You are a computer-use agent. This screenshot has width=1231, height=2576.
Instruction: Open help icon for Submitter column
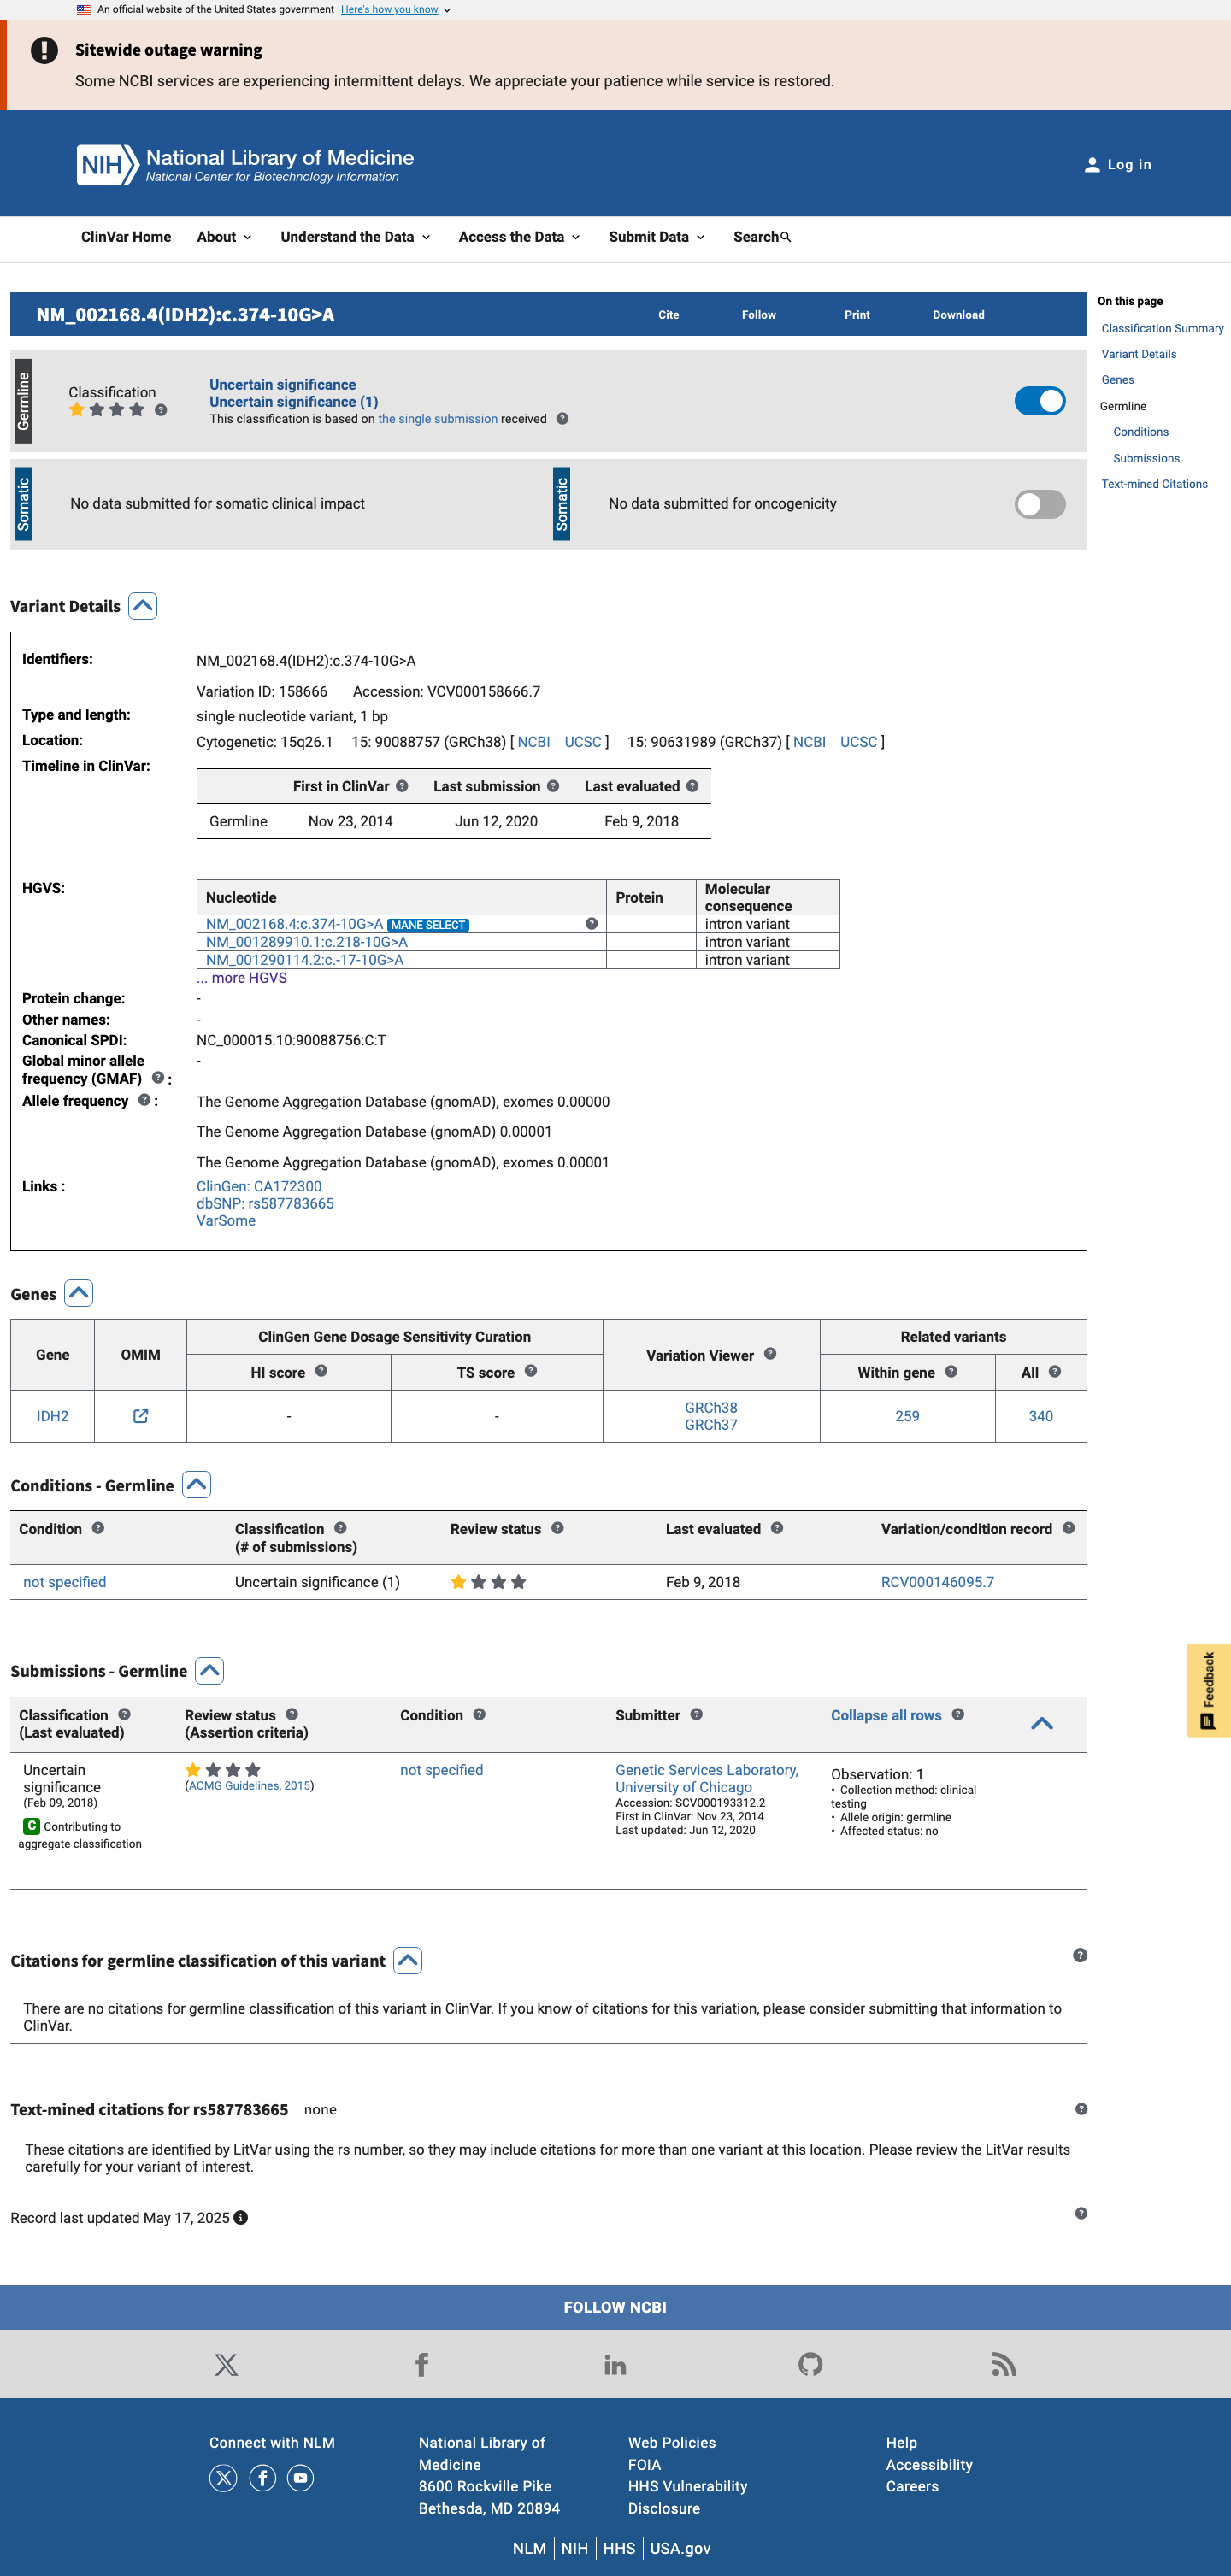click(x=697, y=1714)
